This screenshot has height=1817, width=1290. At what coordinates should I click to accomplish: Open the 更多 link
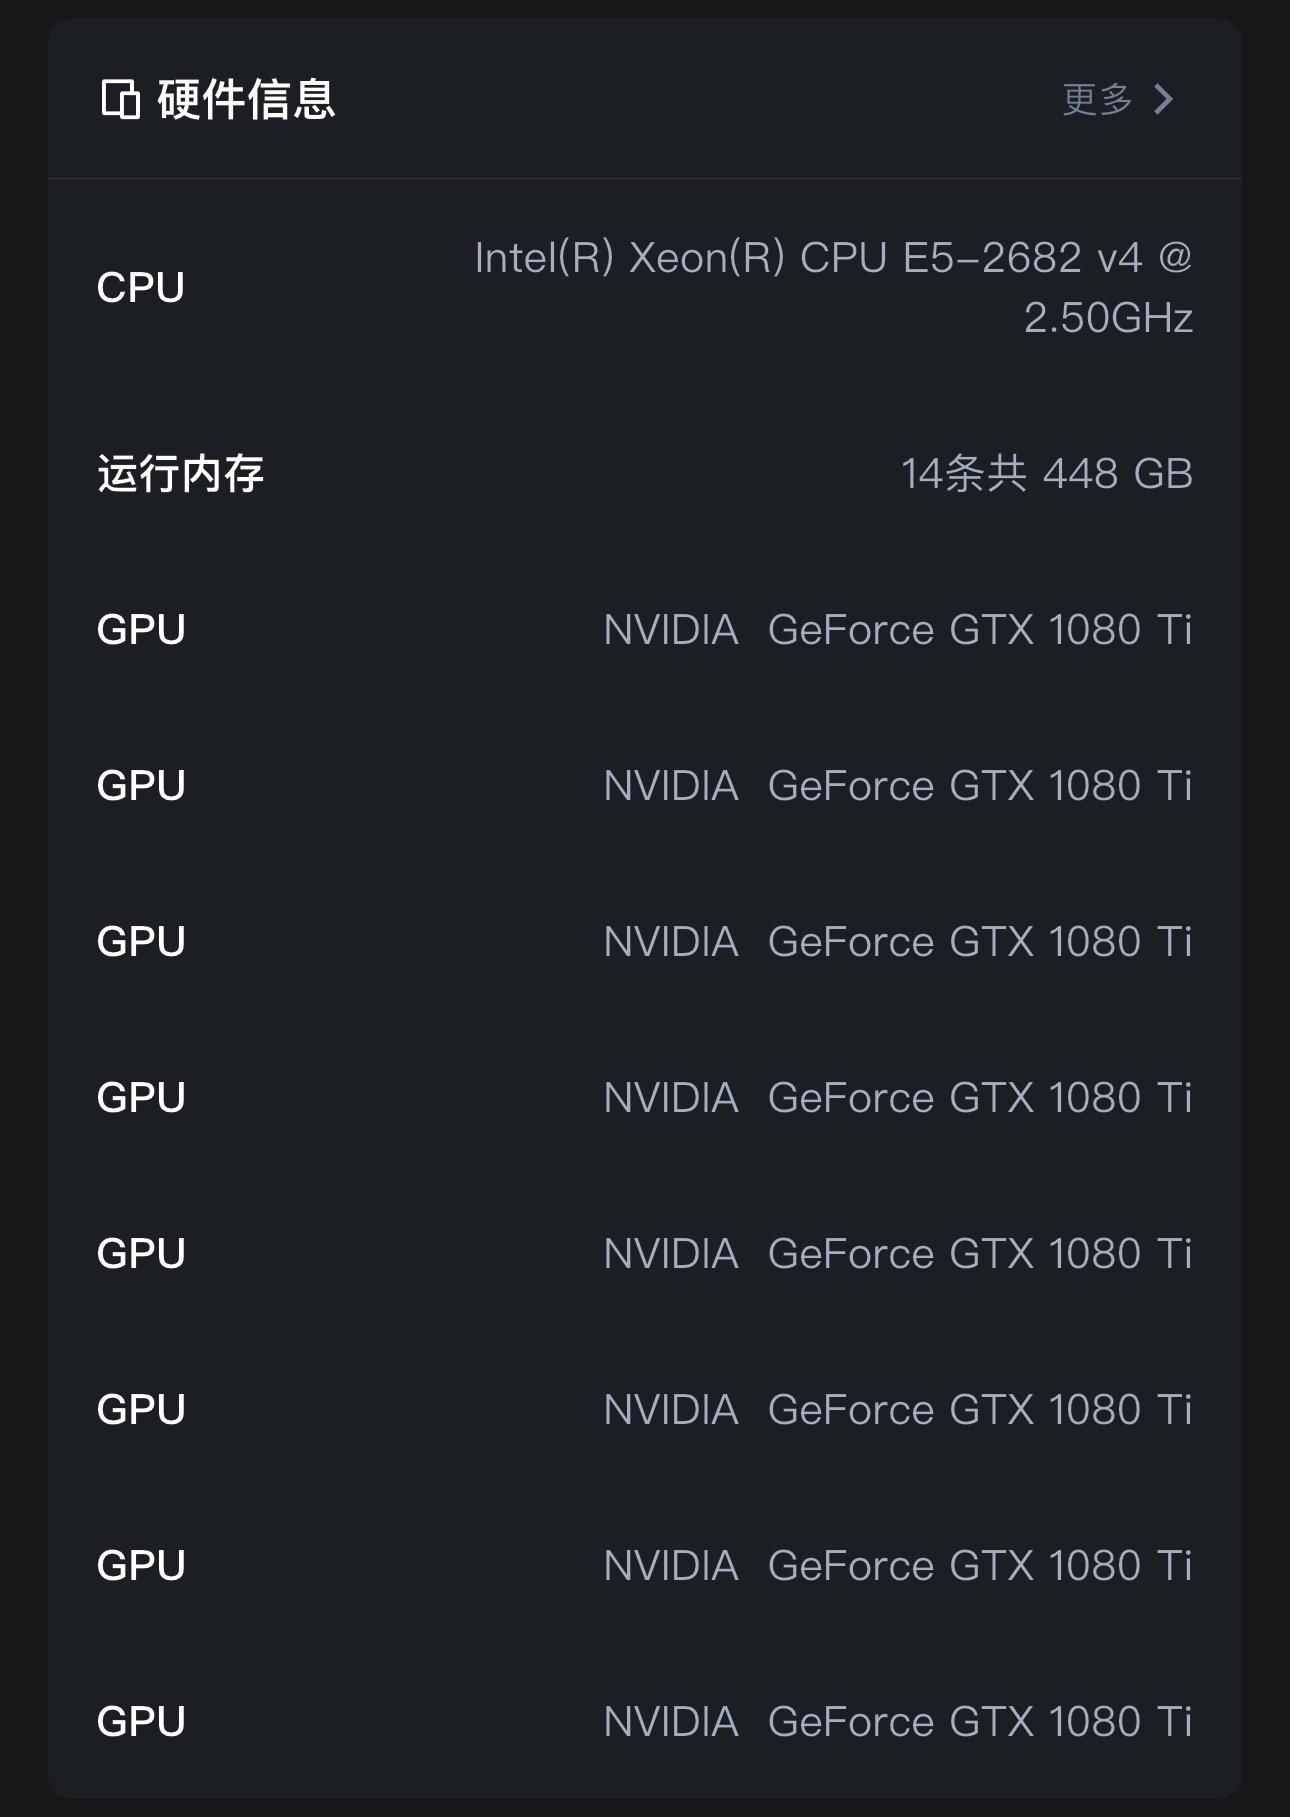[1097, 99]
